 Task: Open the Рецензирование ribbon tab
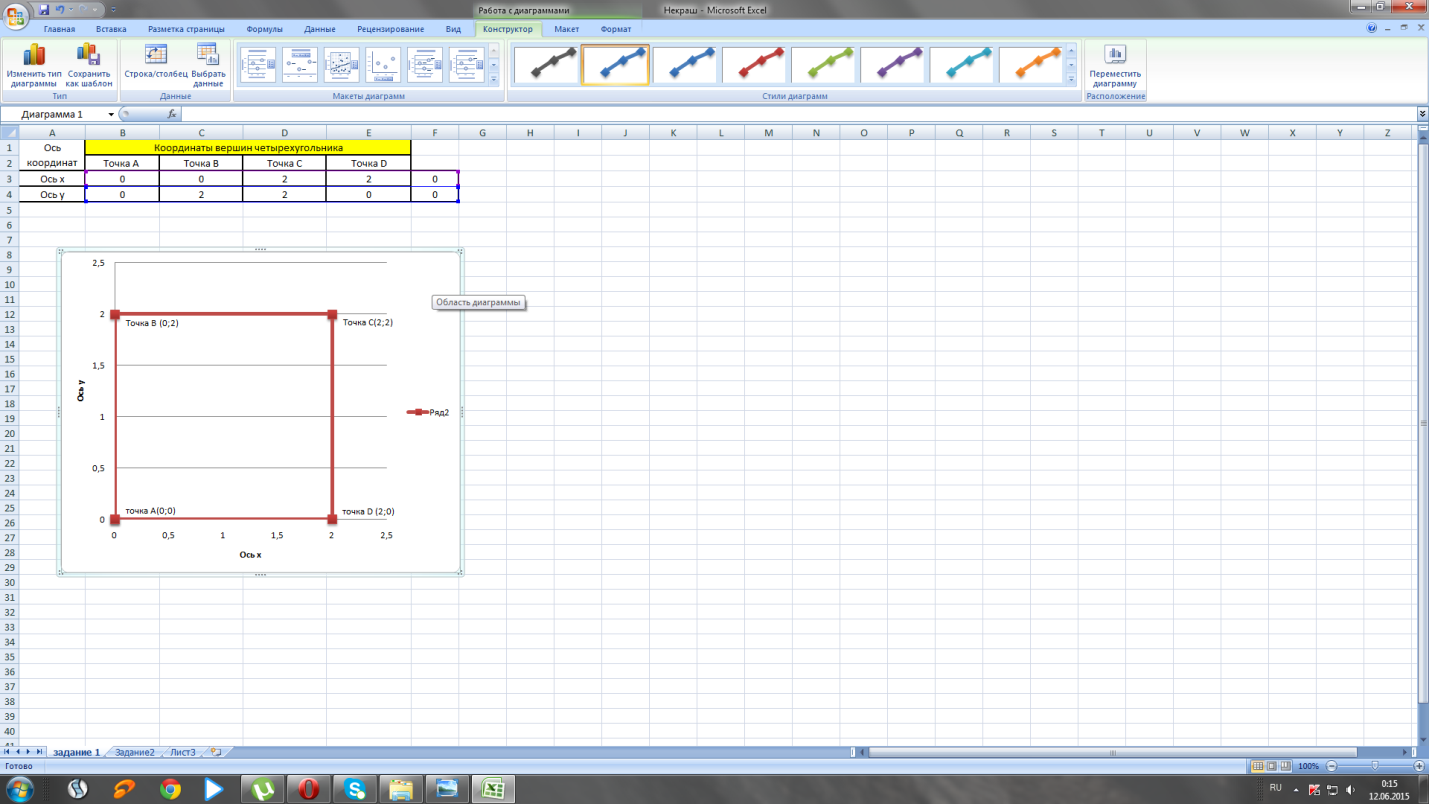[x=390, y=30]
